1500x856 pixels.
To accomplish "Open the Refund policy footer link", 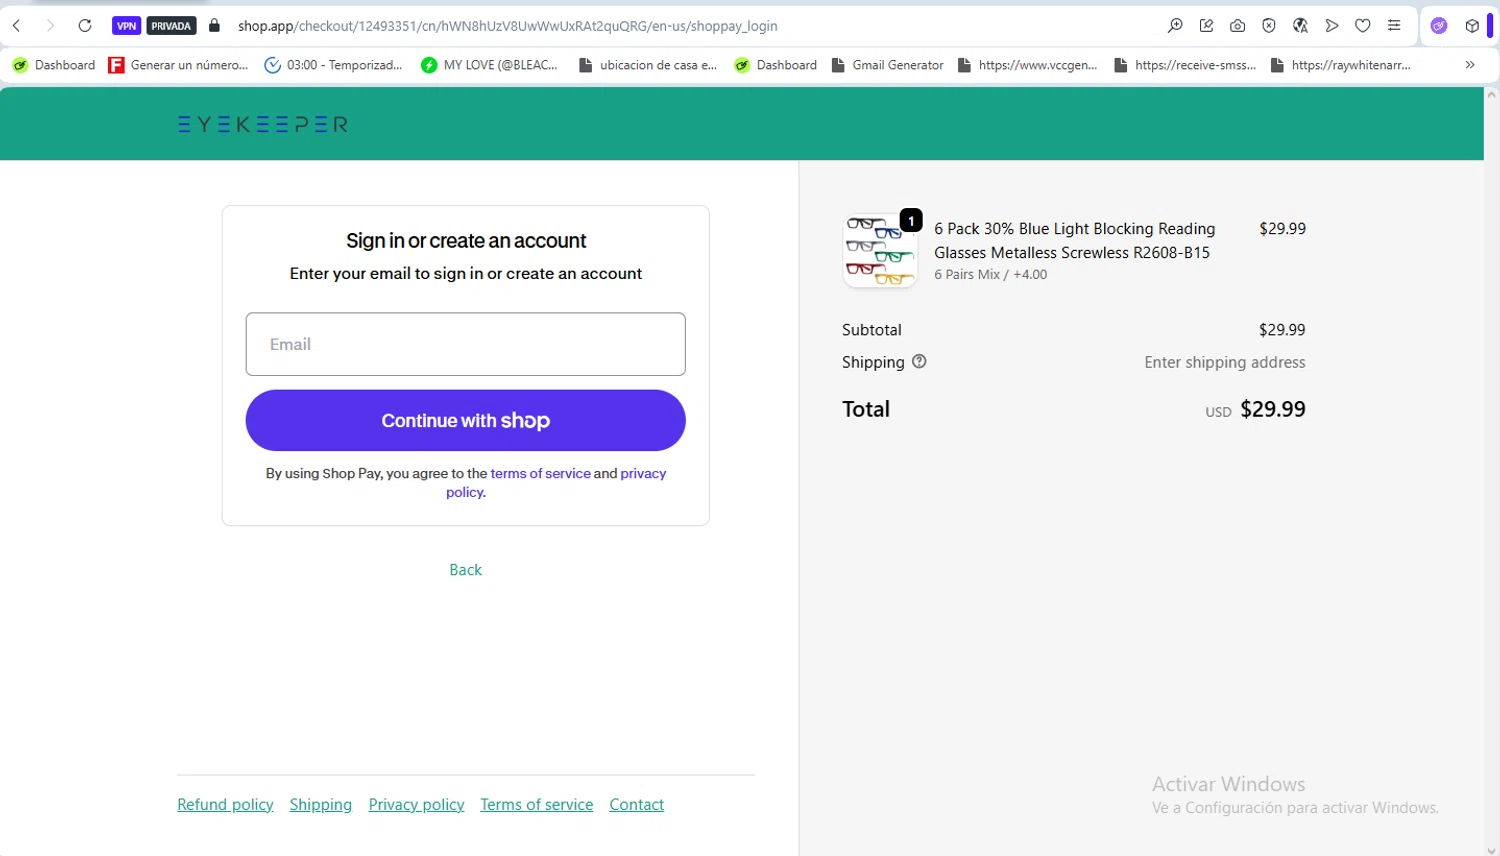I will point(225,805).
